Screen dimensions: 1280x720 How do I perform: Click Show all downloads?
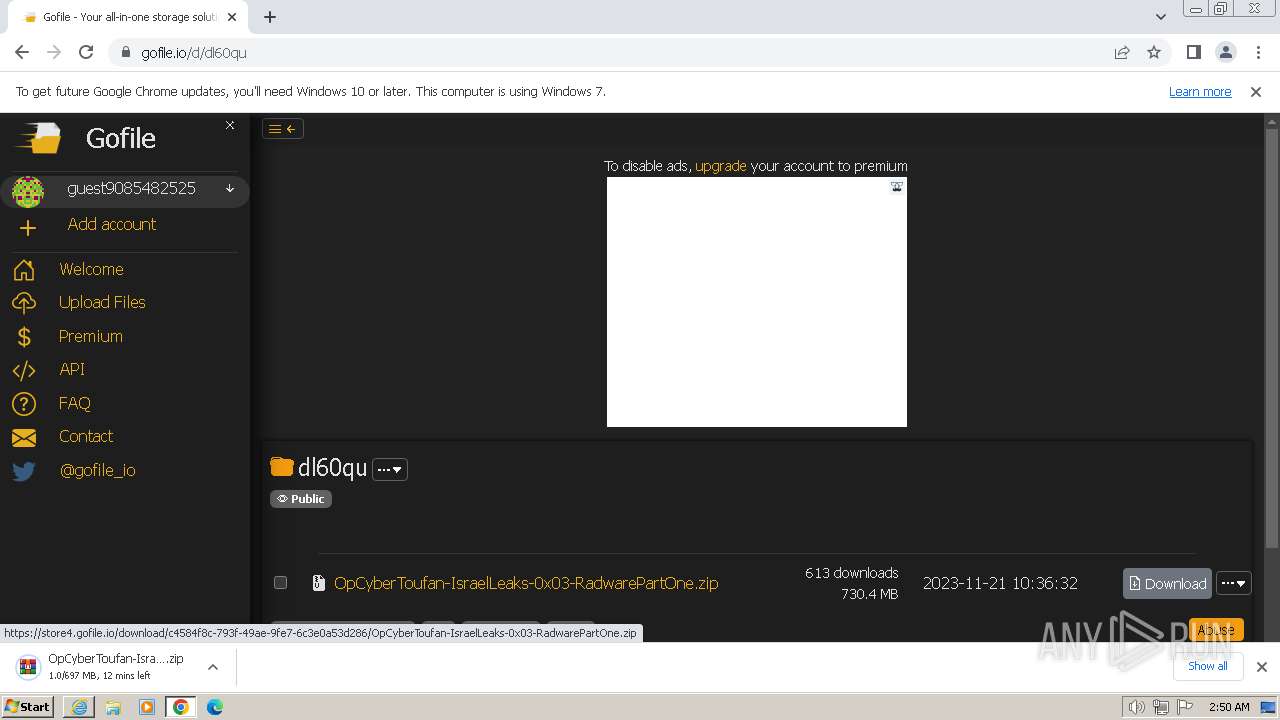pyautogui.click(x=1208, y=666)
